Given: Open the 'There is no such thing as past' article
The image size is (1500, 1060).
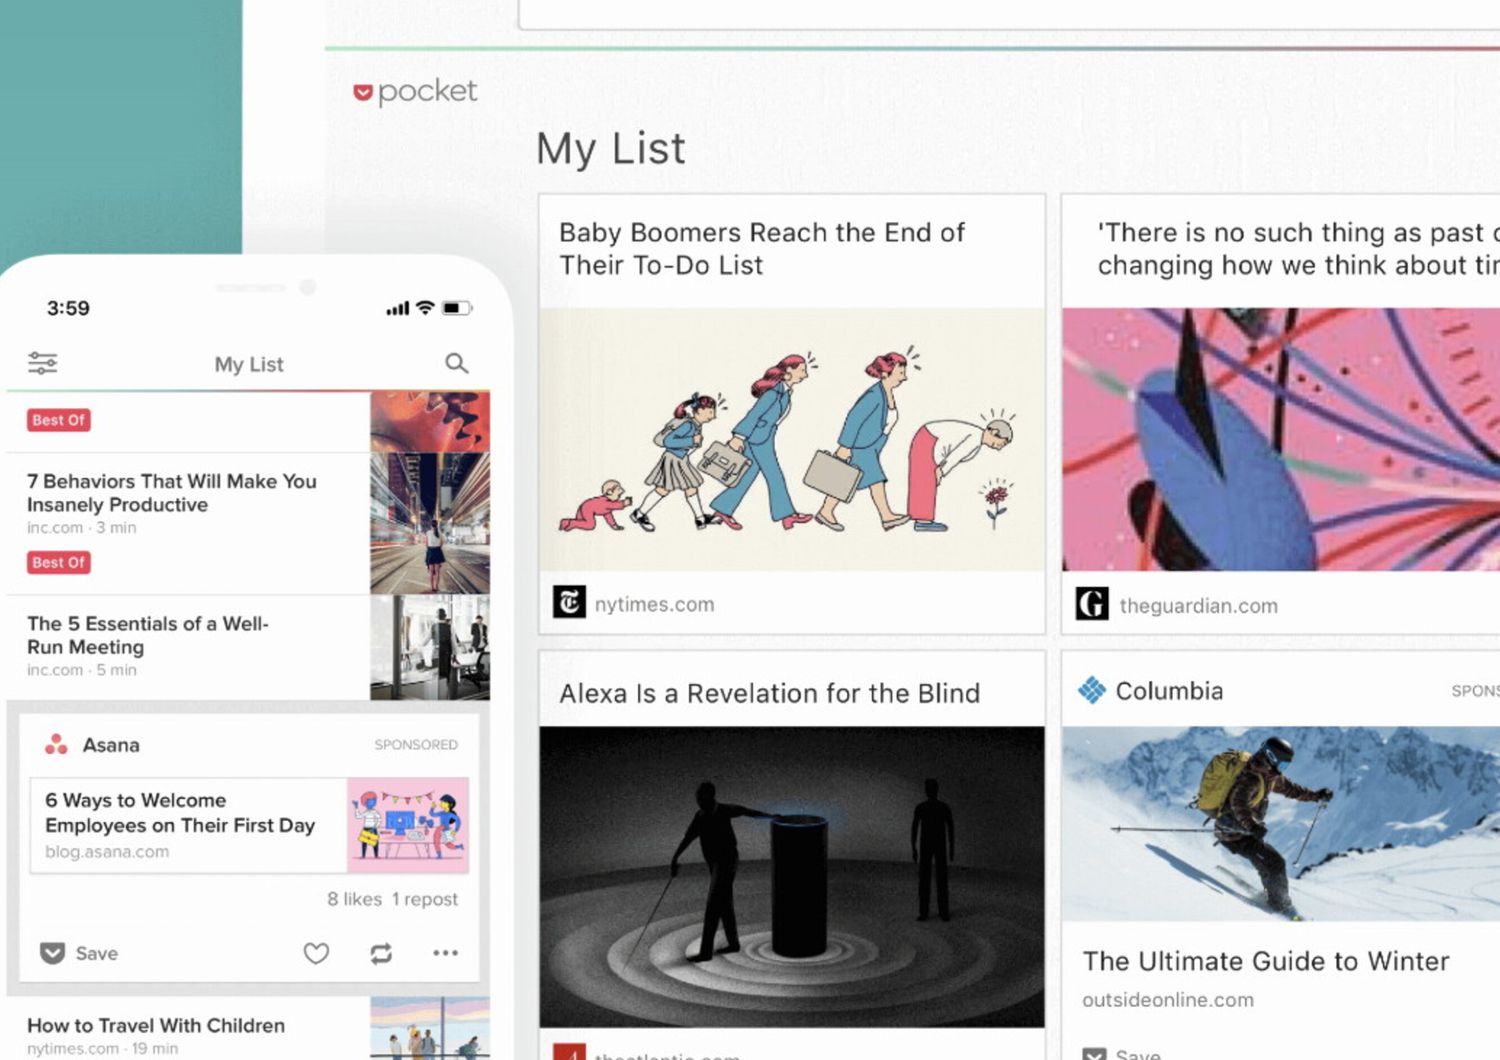Looking at the screenshot, I should click(x=1298, y=248).
